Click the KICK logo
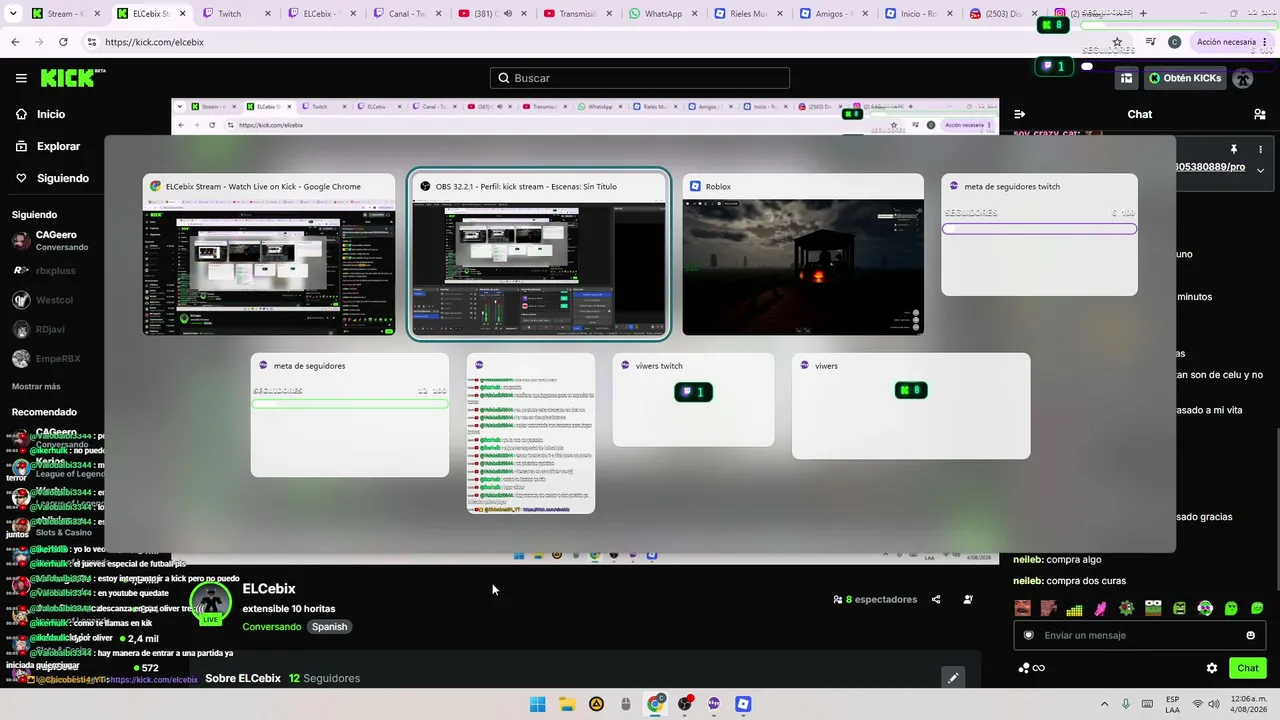The height and width of the screenshot is (720, 1280). [73, 78]
